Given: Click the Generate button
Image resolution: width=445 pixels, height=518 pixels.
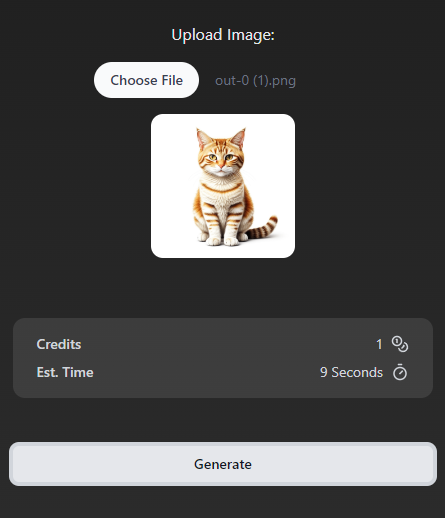Looking at the screenshot, I should [x=223, y=464].
